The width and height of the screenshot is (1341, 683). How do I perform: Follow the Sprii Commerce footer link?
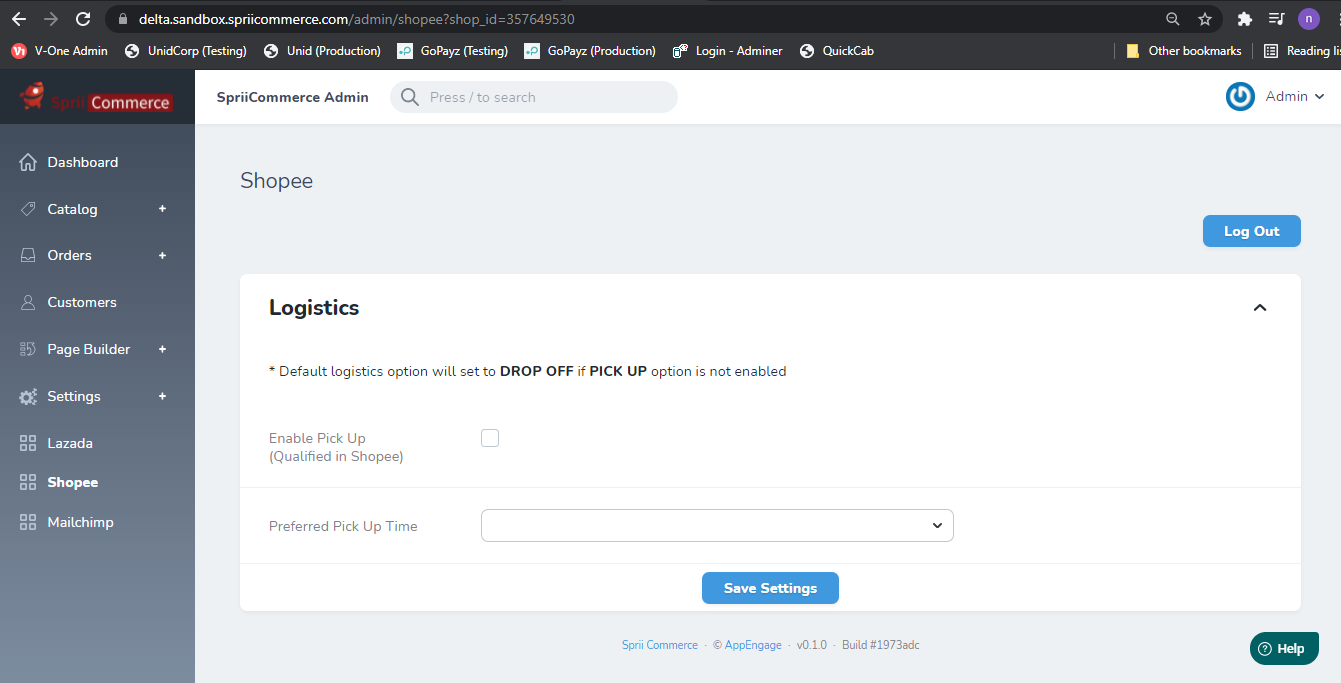pyautogui.click(x=660, y=645)
